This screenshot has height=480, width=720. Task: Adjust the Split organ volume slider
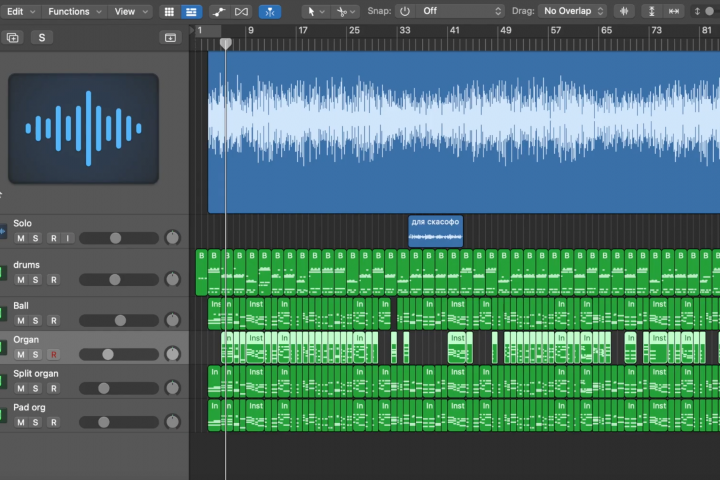[x=119, y=388]
